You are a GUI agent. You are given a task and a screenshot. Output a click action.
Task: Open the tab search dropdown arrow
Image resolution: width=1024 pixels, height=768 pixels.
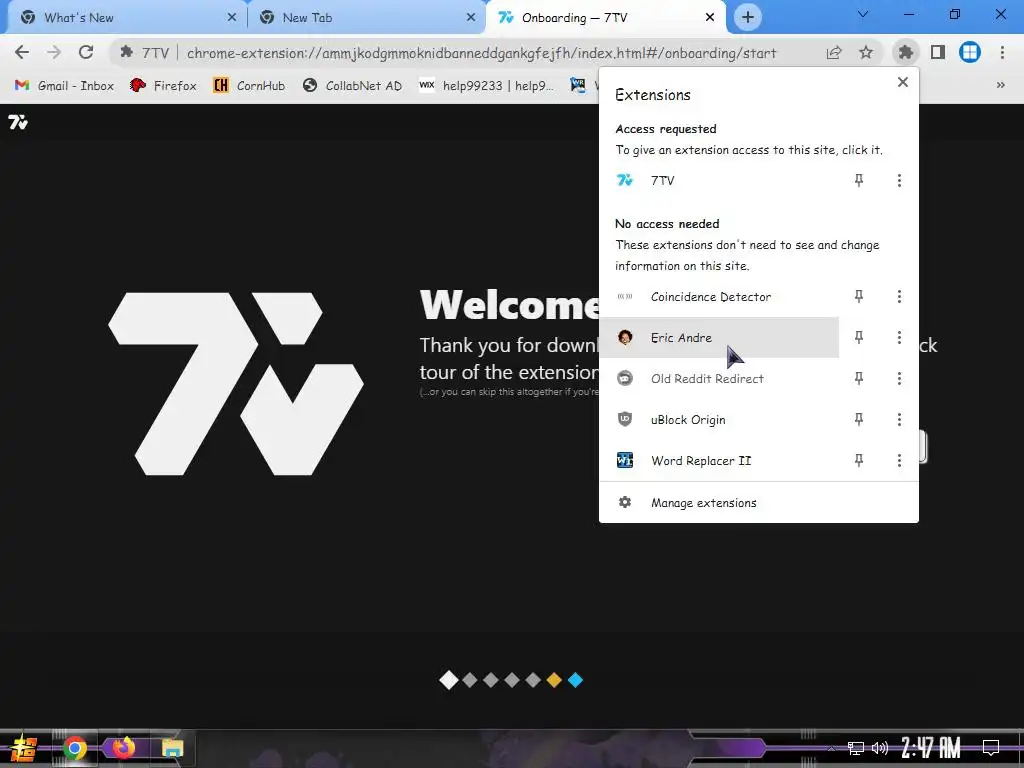tap(863, 14)
